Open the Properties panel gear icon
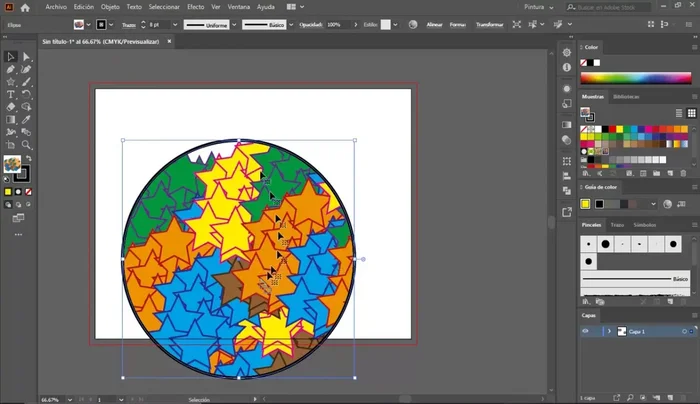The height and width of the screenshot is (404, 700). [x=566, y=50]
